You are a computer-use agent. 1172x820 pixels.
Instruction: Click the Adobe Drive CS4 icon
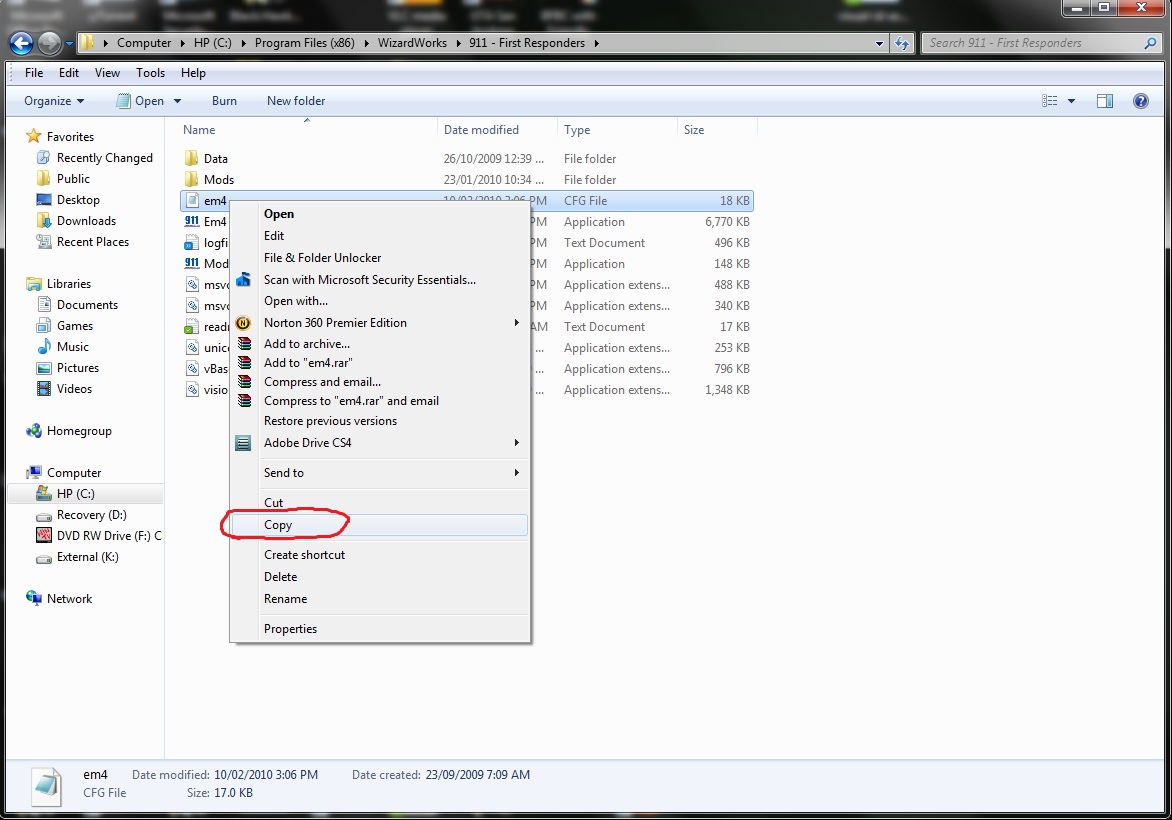click(x=243, y=443)
